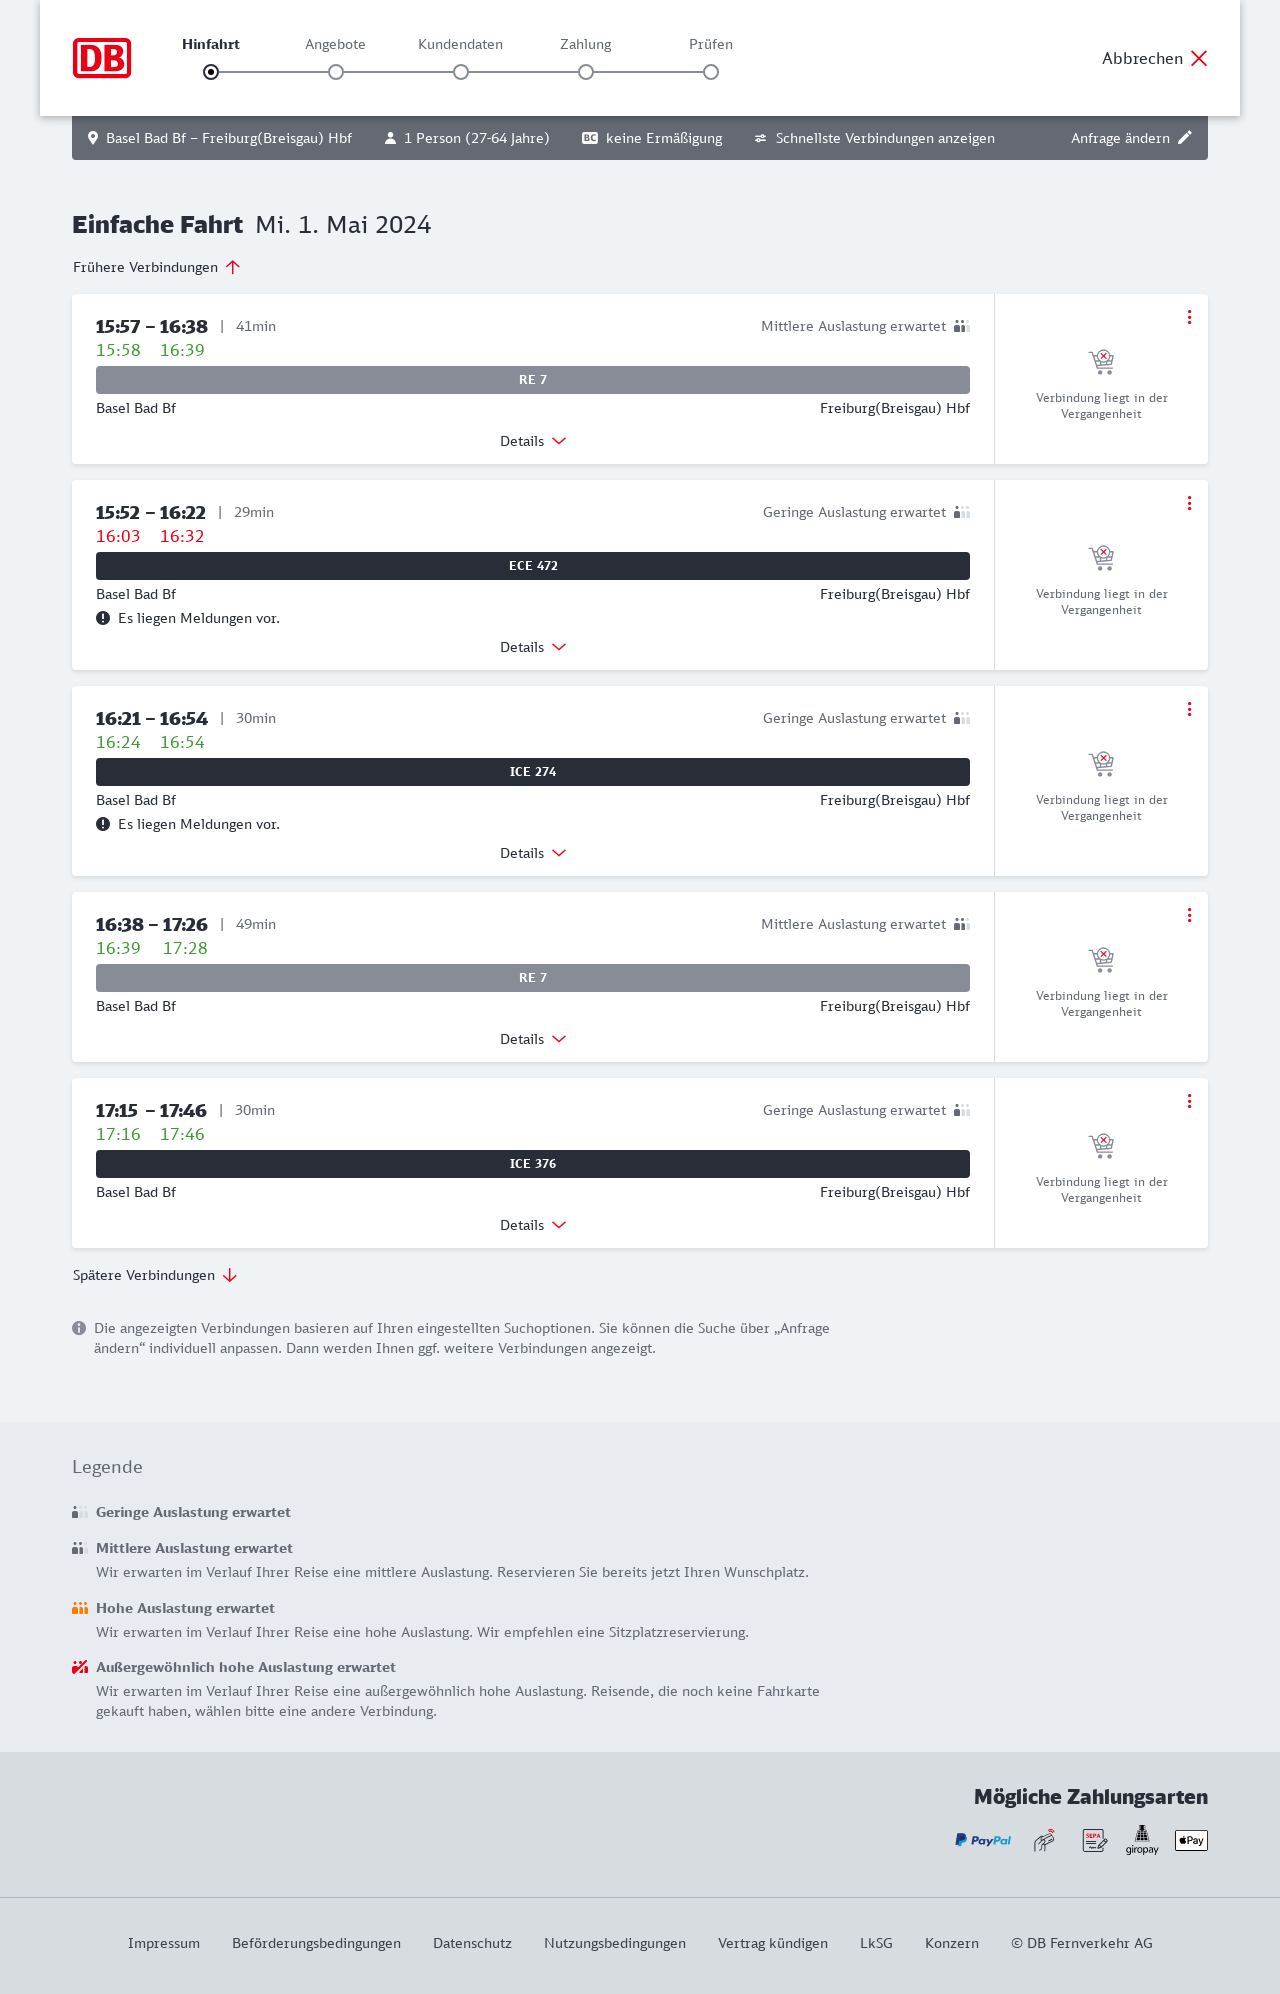Open the Impressum footer link
1280x1994 pixels.
pyautogui.click(x=164, y=1943)
